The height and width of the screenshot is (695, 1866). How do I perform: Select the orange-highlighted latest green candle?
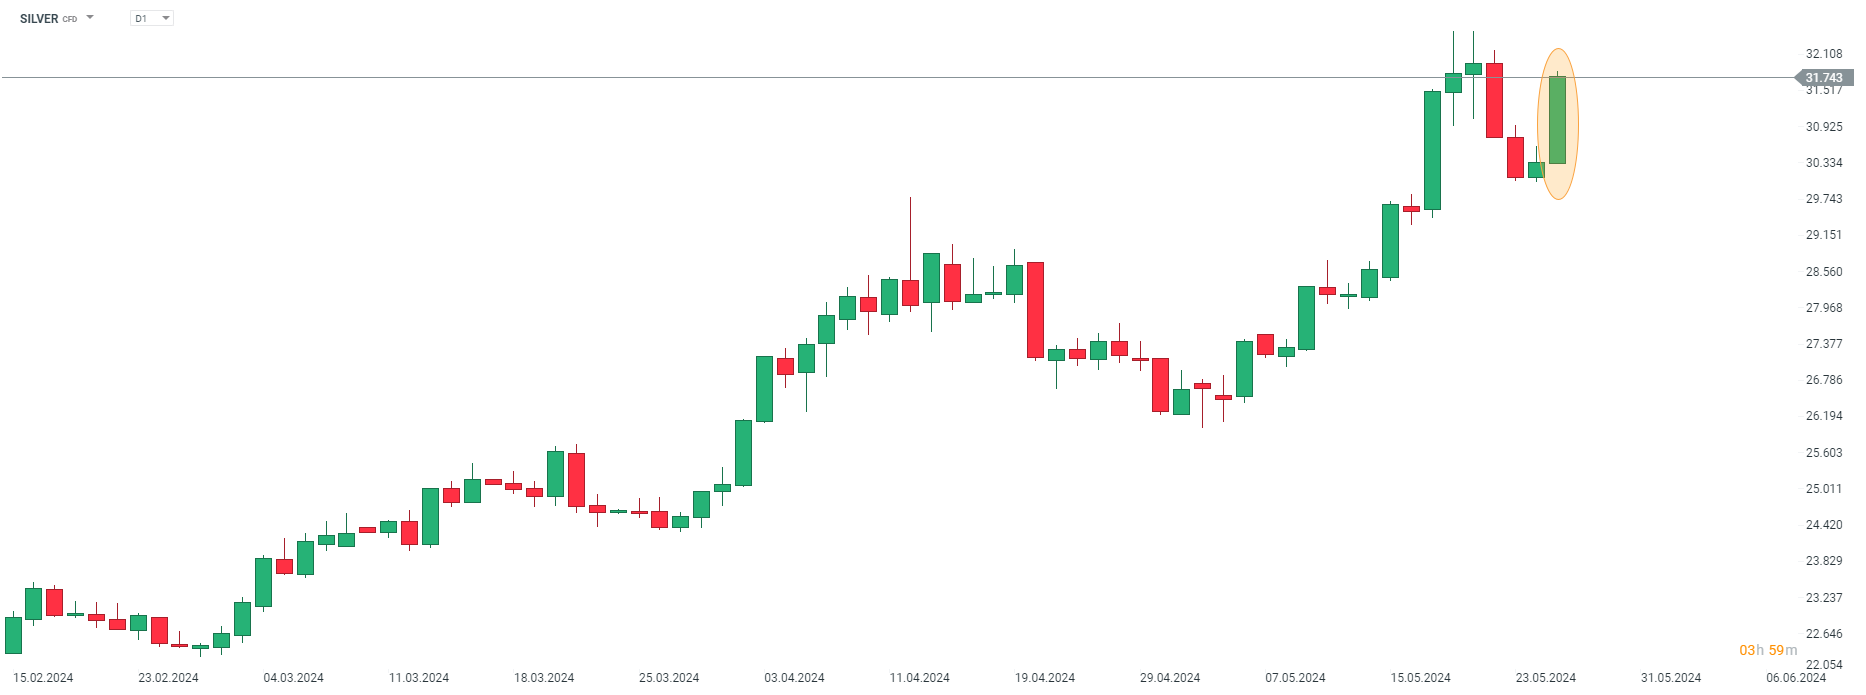1557,120
